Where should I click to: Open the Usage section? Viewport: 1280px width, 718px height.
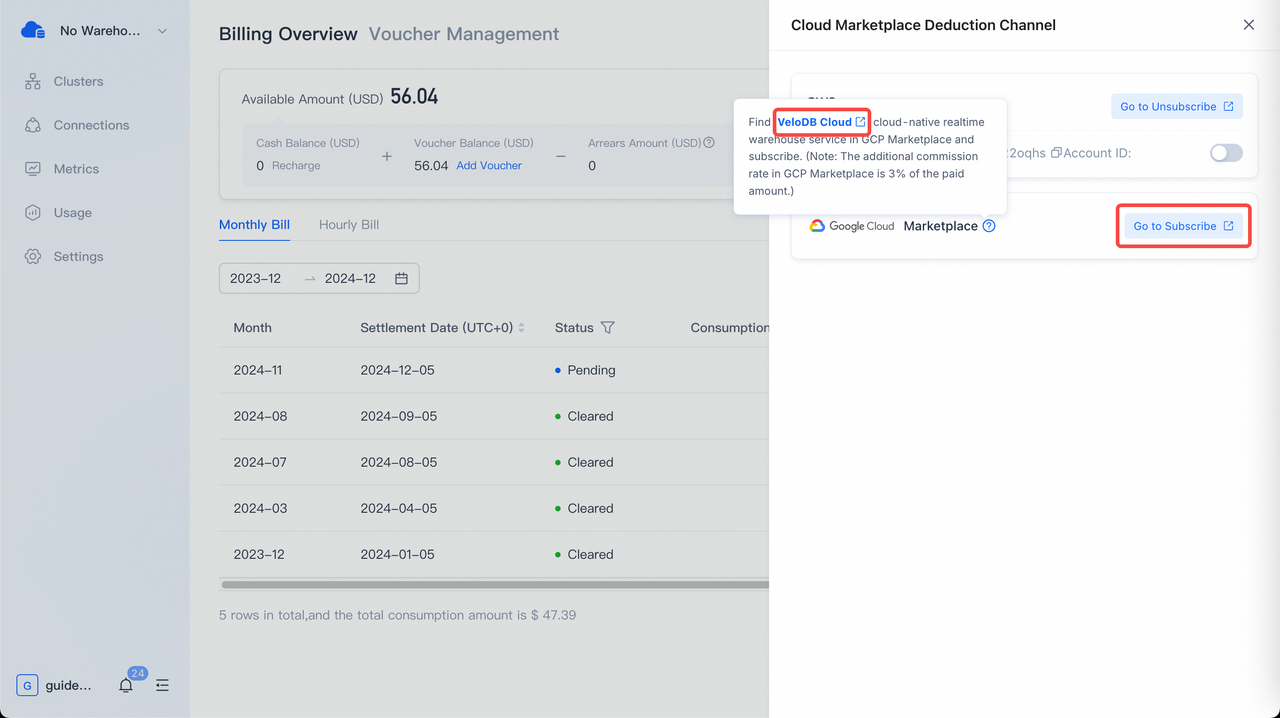tap(72, 213)
